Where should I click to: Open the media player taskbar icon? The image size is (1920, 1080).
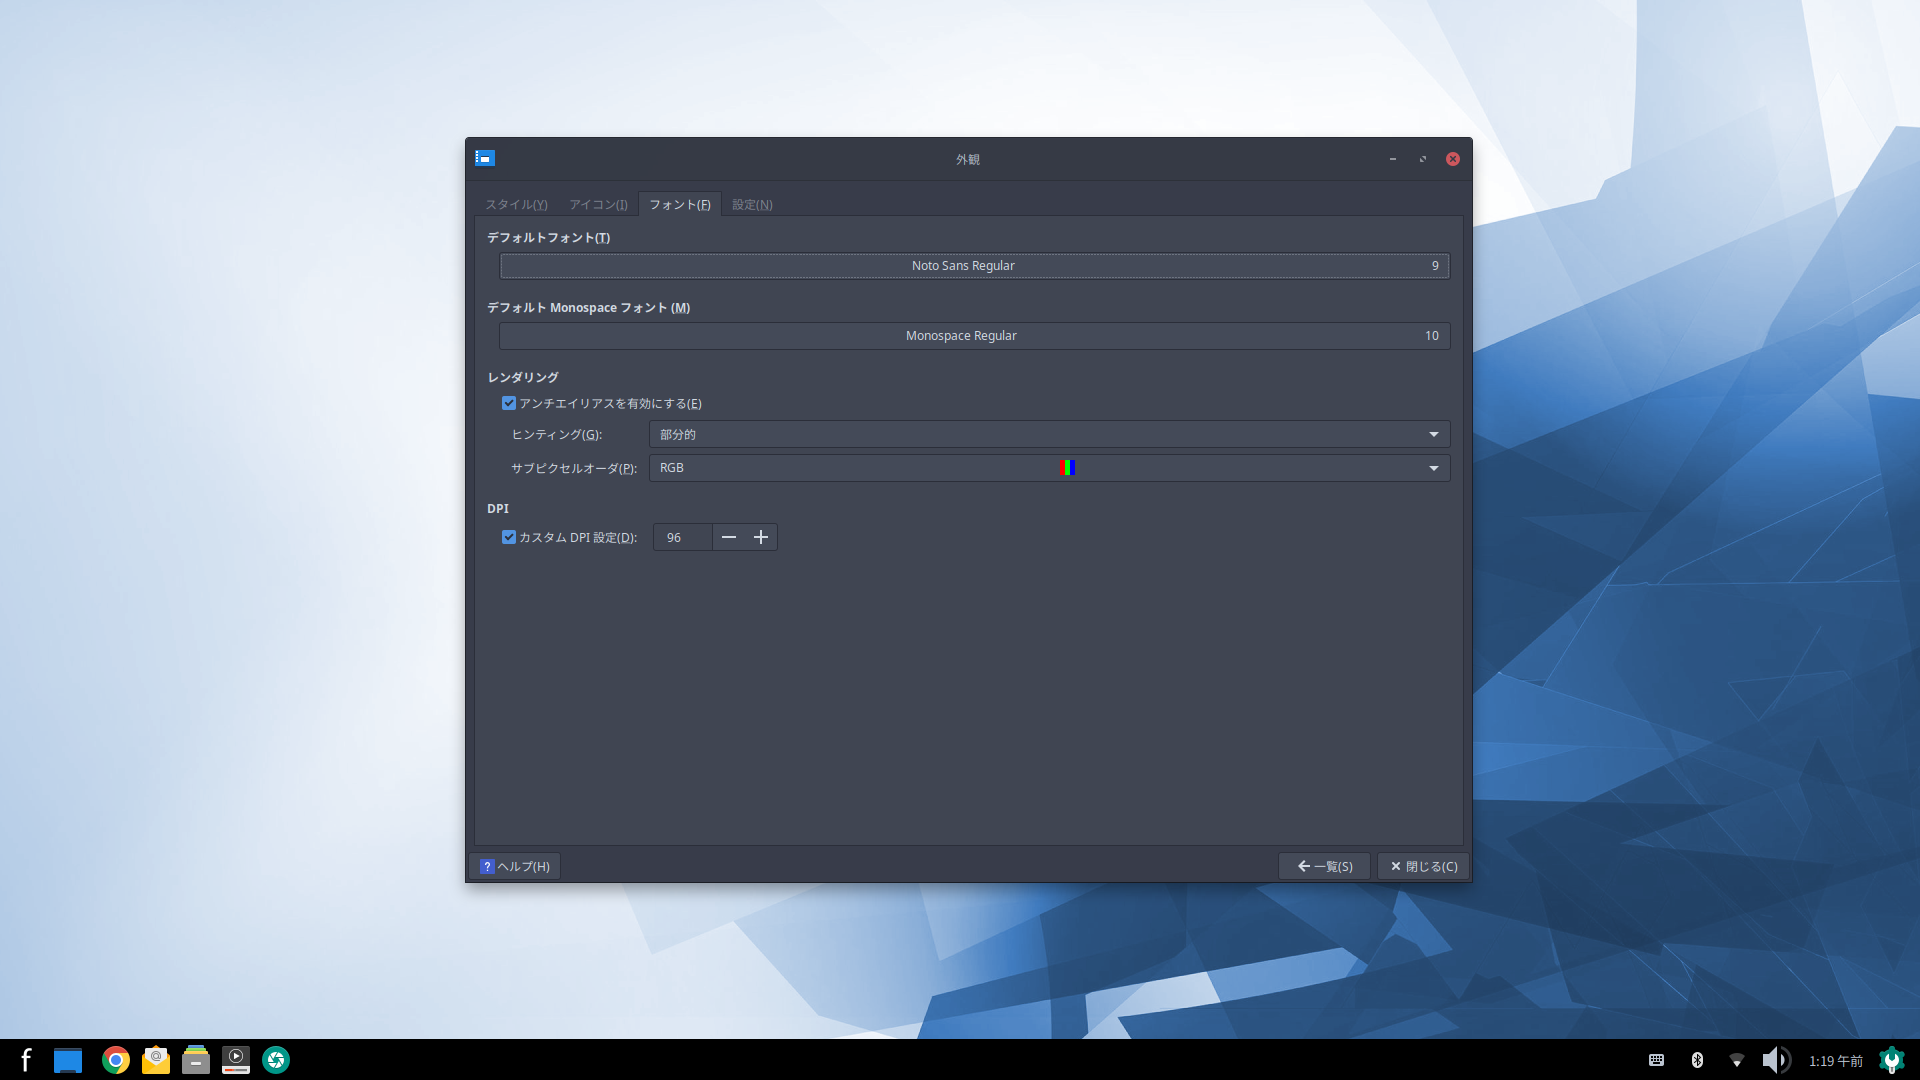(x=236, y=1060)
